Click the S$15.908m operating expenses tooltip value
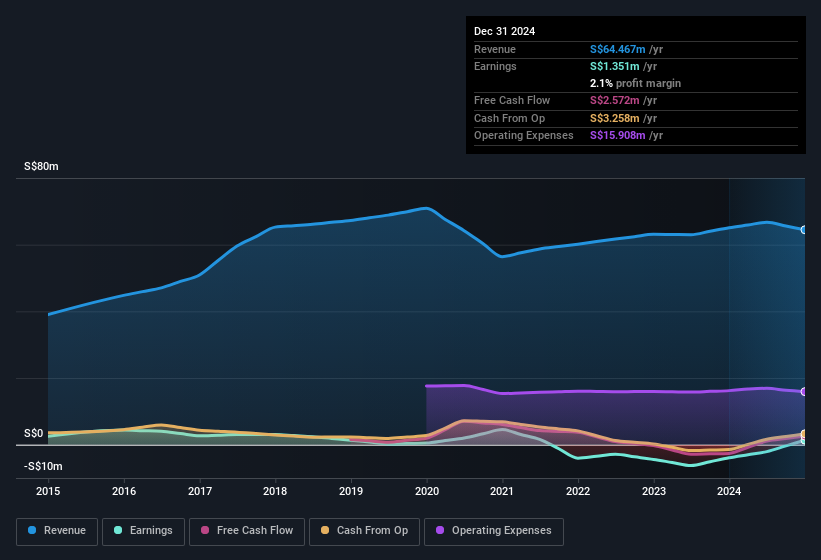Viewport: 821px width, 560px height. point(618,135)
